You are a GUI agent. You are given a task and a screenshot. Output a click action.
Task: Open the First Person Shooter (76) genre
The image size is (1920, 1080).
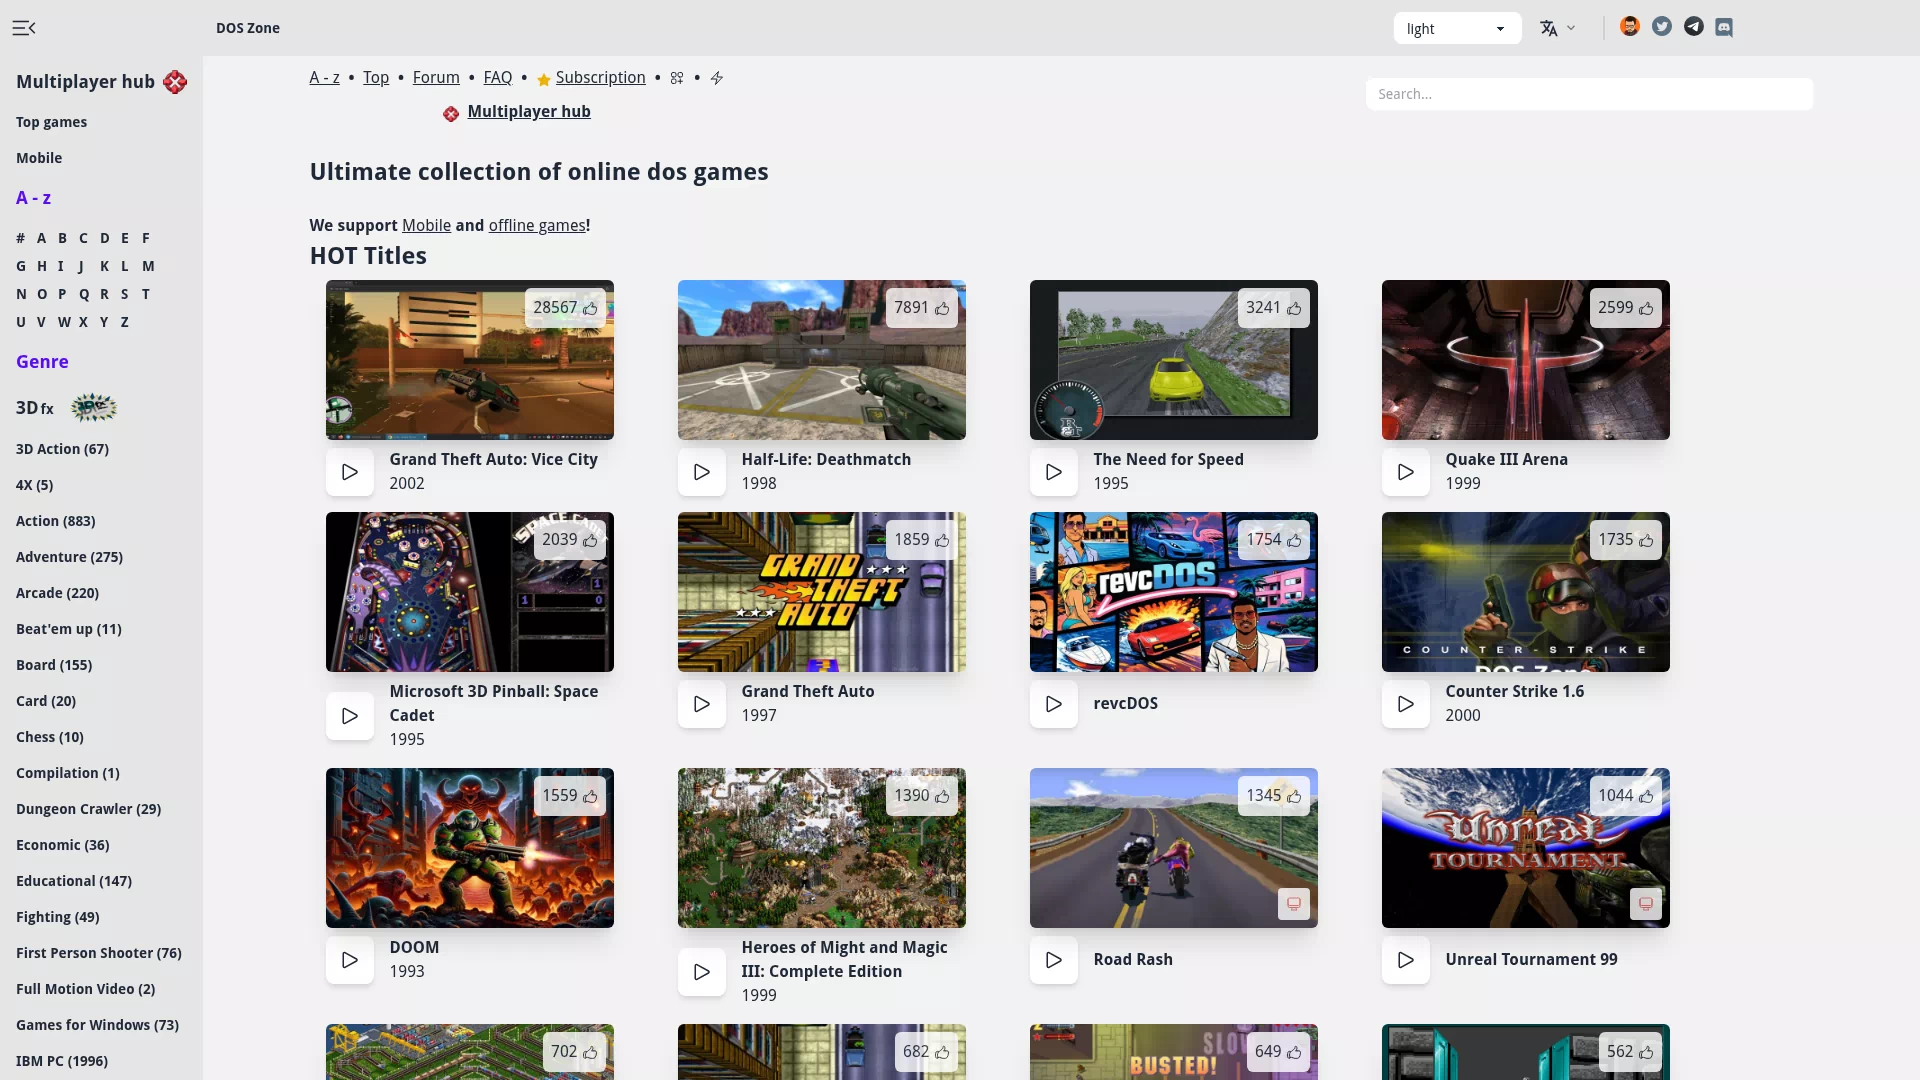point(99,953)
